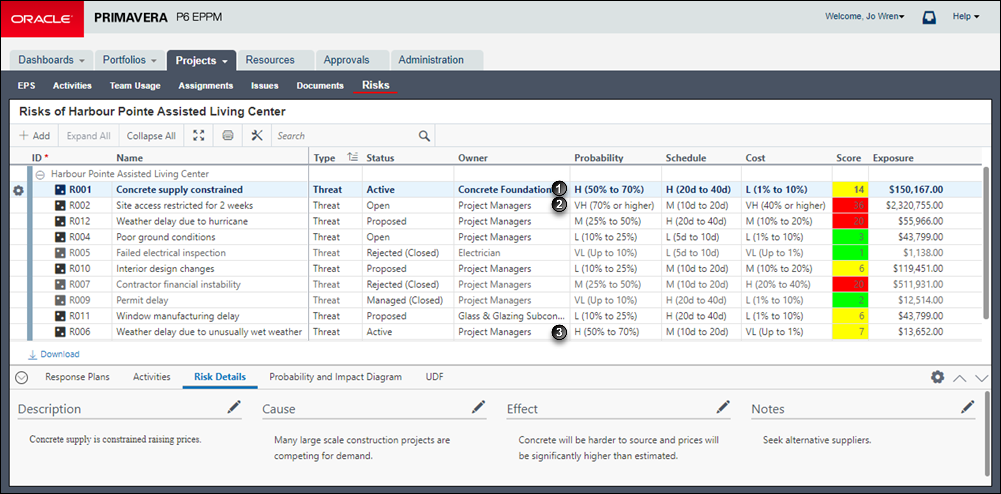
Task: Toggle sort on the Type column icon
Action: click(x=352, y=158)
